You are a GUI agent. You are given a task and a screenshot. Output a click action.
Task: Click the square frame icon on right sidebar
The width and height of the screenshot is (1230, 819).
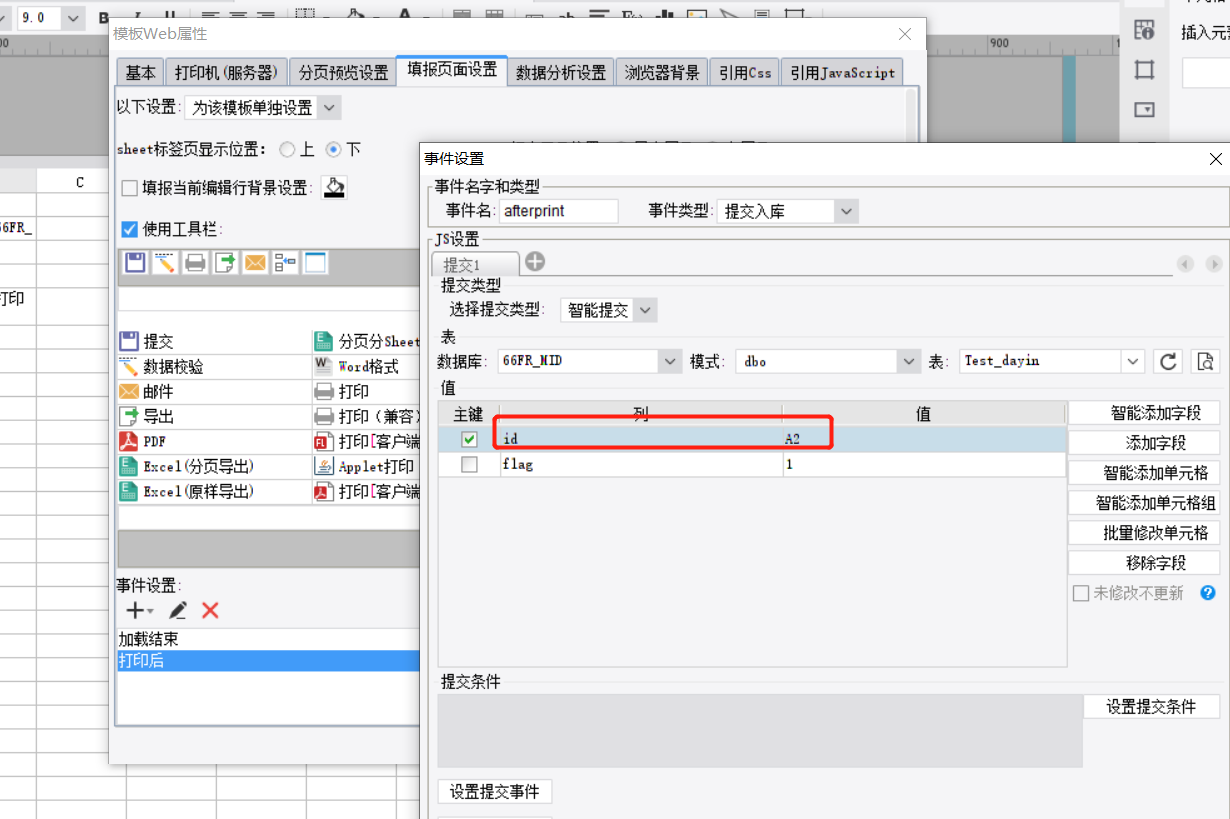pyautogui.click(x=1145, y=69)
